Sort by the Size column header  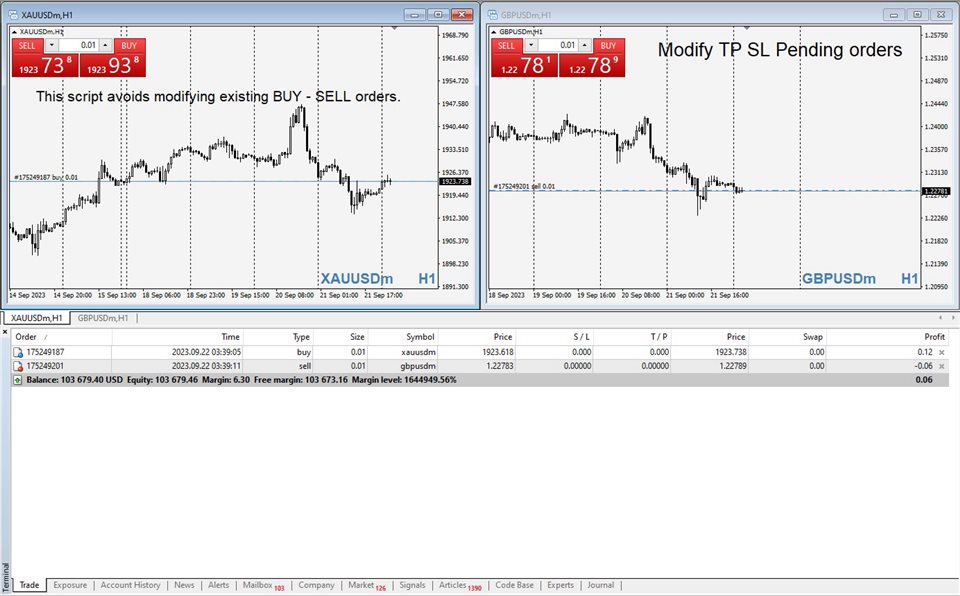click(x=341, y=337)
